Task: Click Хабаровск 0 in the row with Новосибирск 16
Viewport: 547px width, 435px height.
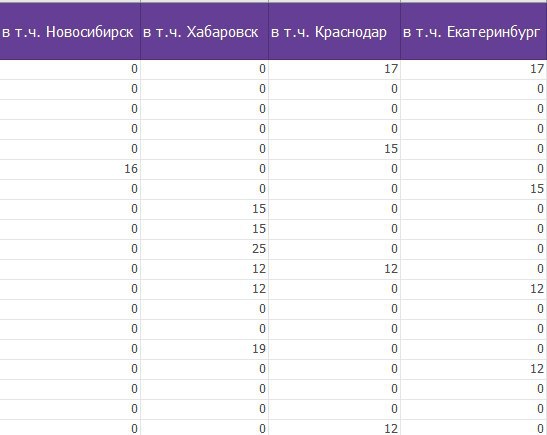Action: coord(204,170)
